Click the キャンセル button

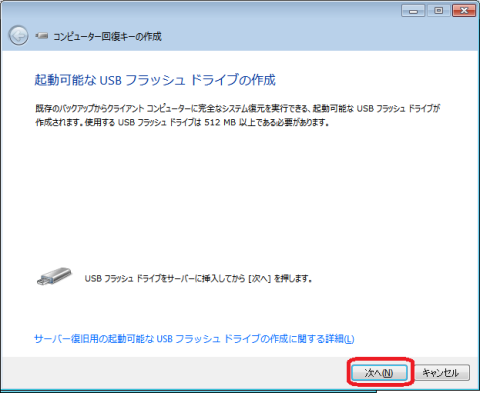coord(442,373)
